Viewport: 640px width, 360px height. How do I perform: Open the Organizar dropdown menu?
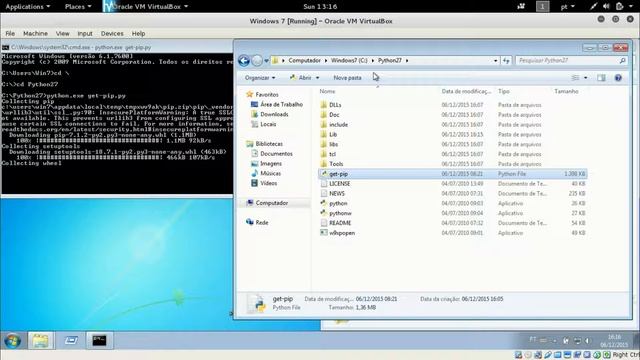tap(260, 78)
